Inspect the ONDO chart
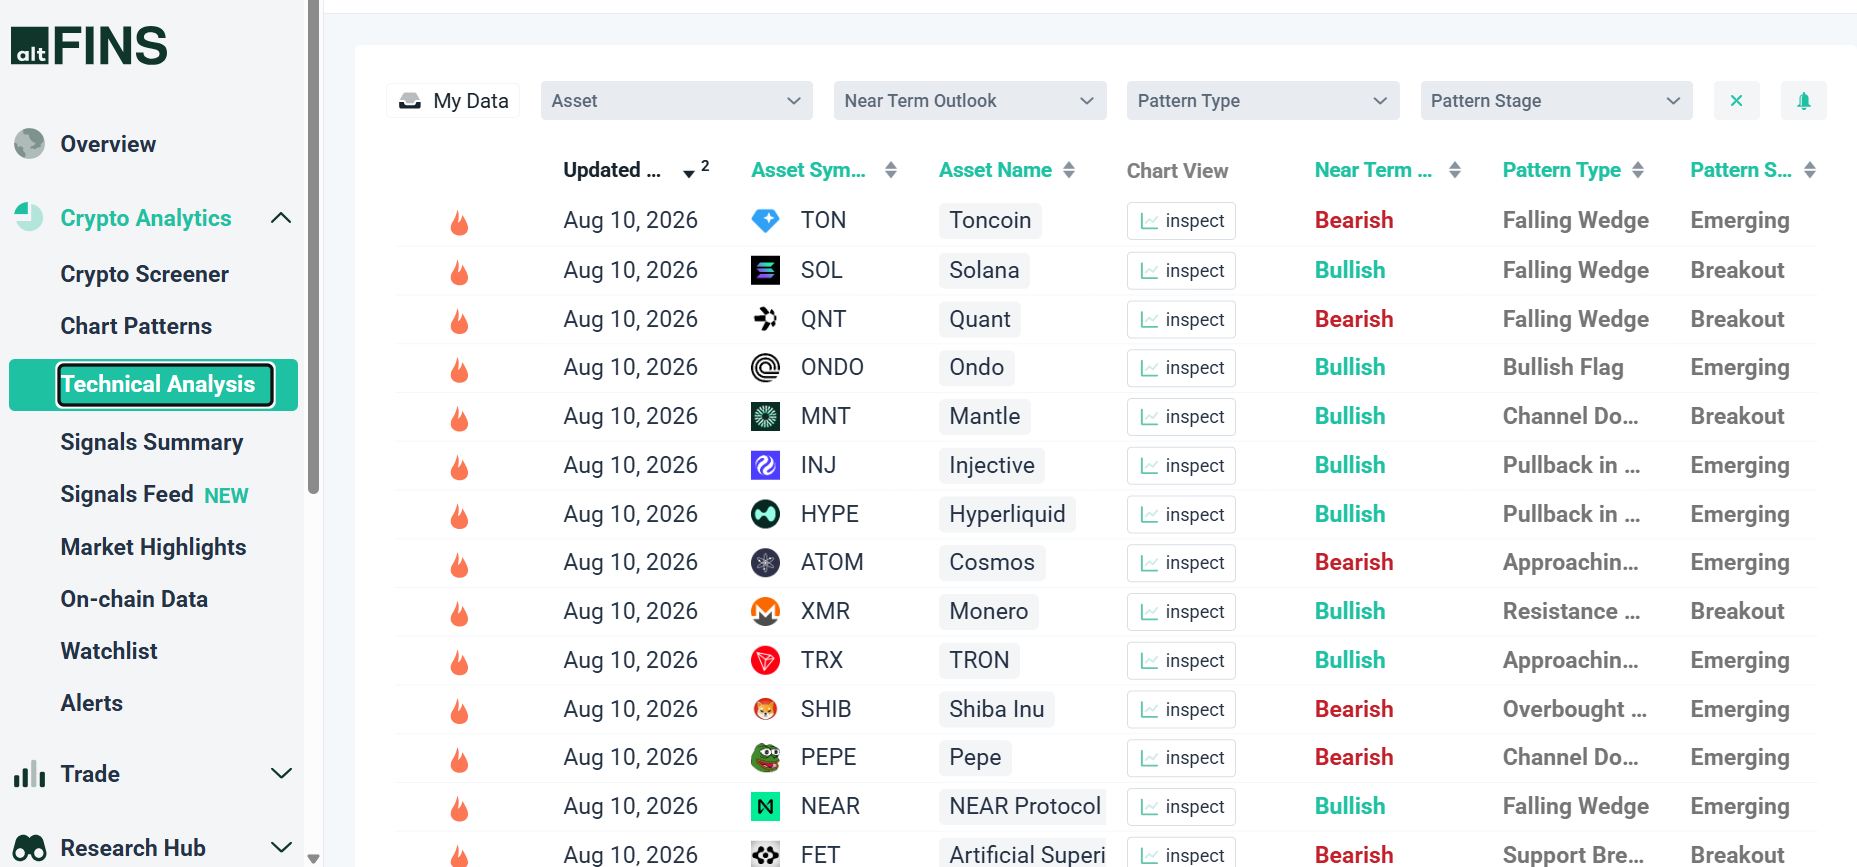 point(1181,368)
